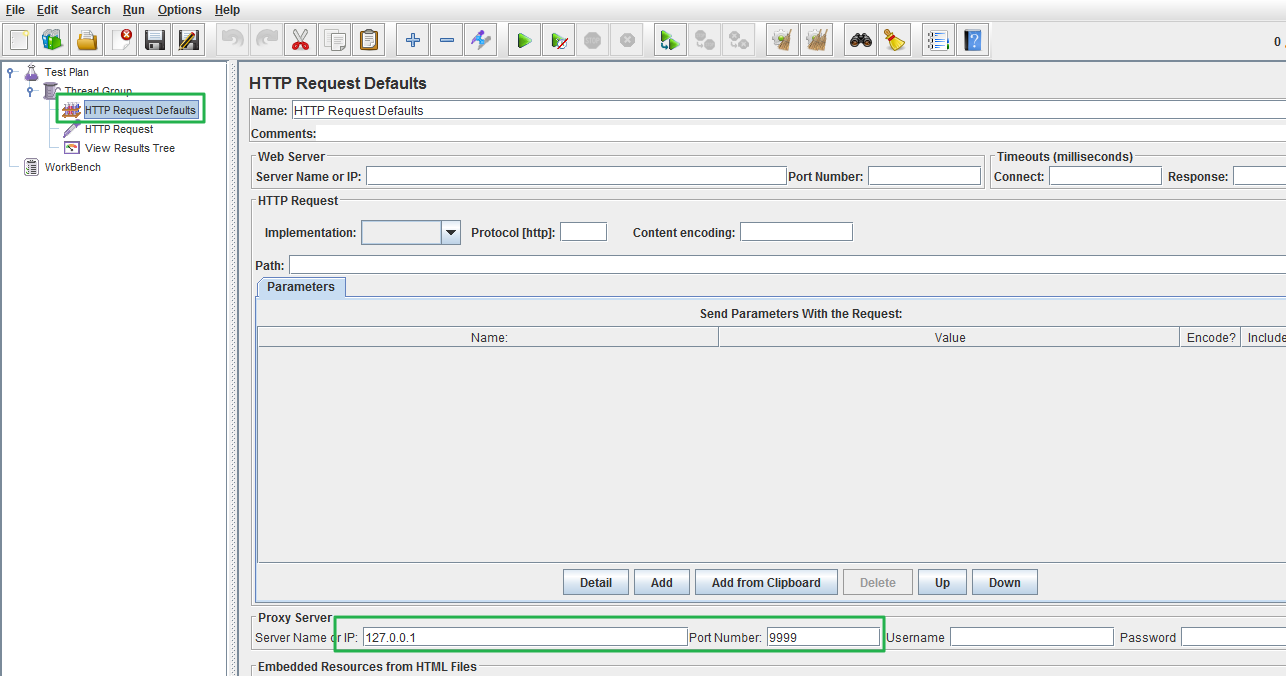Image resolution: width=1286 pixels, height=676 pixels.
Task: Open the Templates toolbar icon
Action: click(53, 41)
